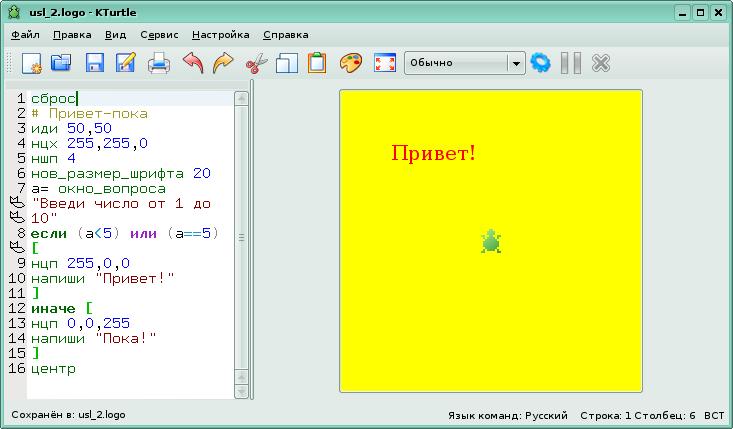This screenshot has height=429, width=733.
Task: Click the open folder icon
Action: [62, 63]
